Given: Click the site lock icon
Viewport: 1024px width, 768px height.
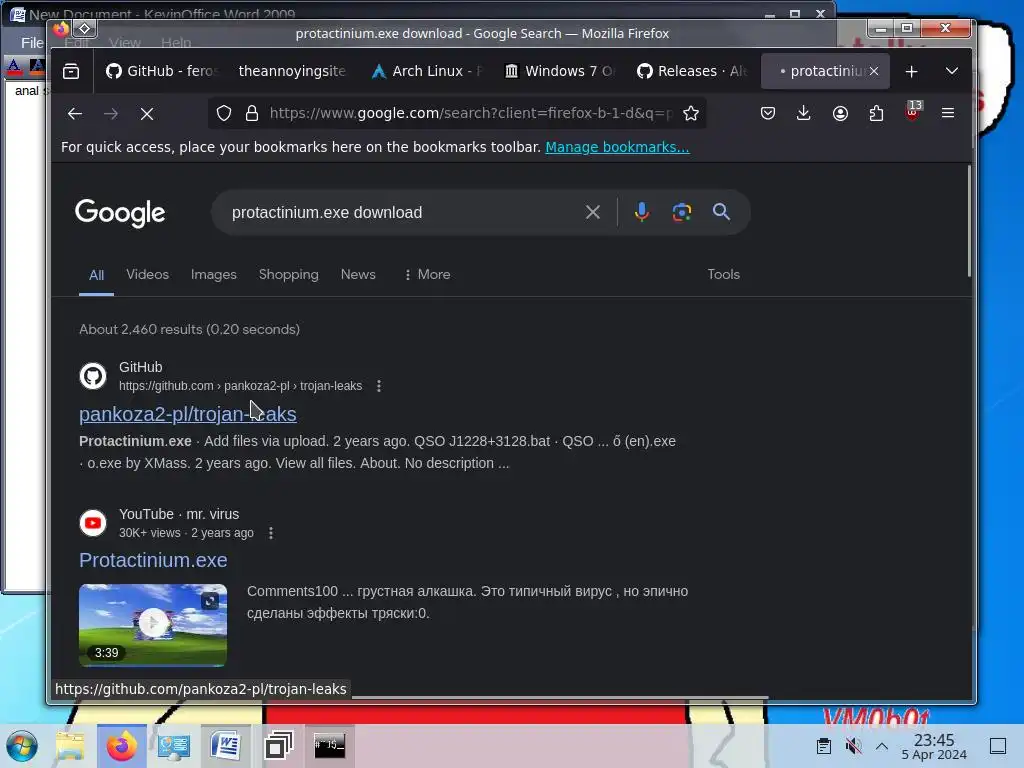Looking at the screenshot, I should [252, 114].
